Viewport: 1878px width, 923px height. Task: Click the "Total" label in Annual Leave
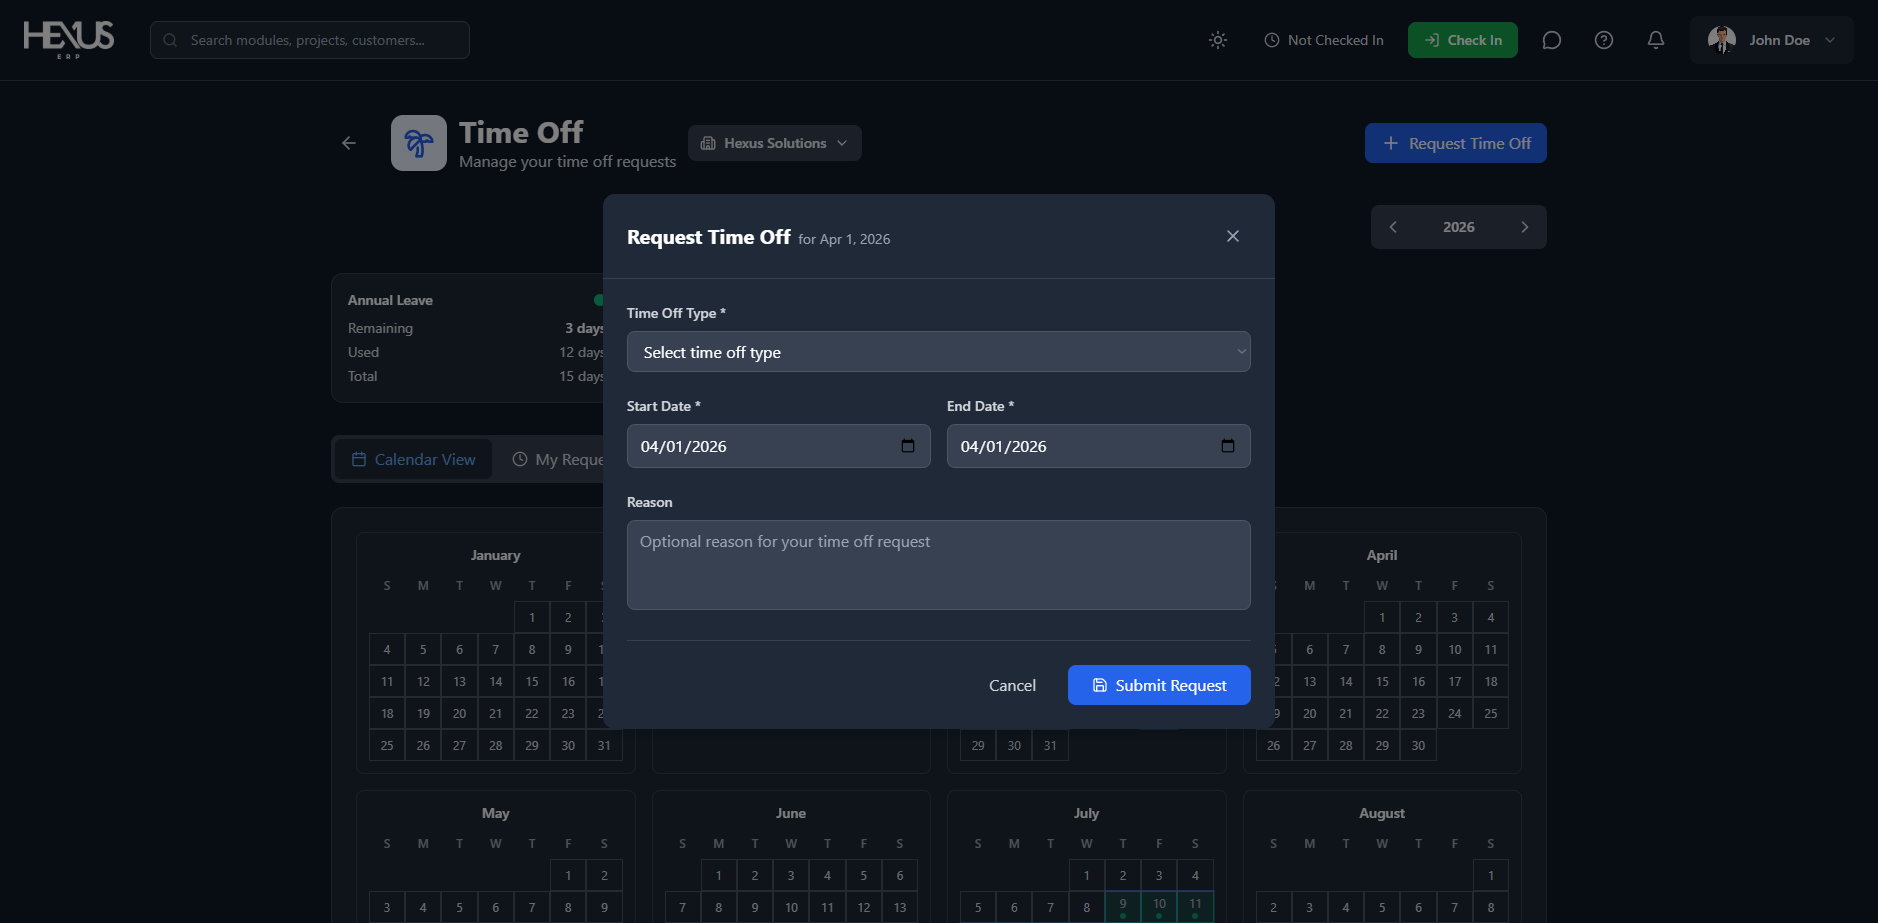[363, 376]
